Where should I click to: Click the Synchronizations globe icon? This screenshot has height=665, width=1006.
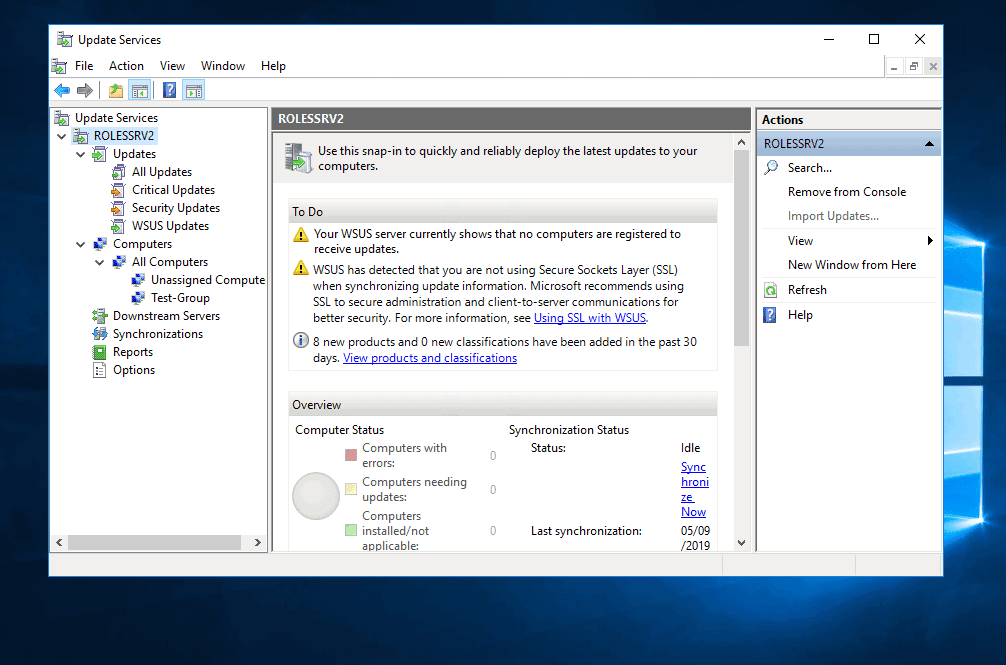[99, 333]
